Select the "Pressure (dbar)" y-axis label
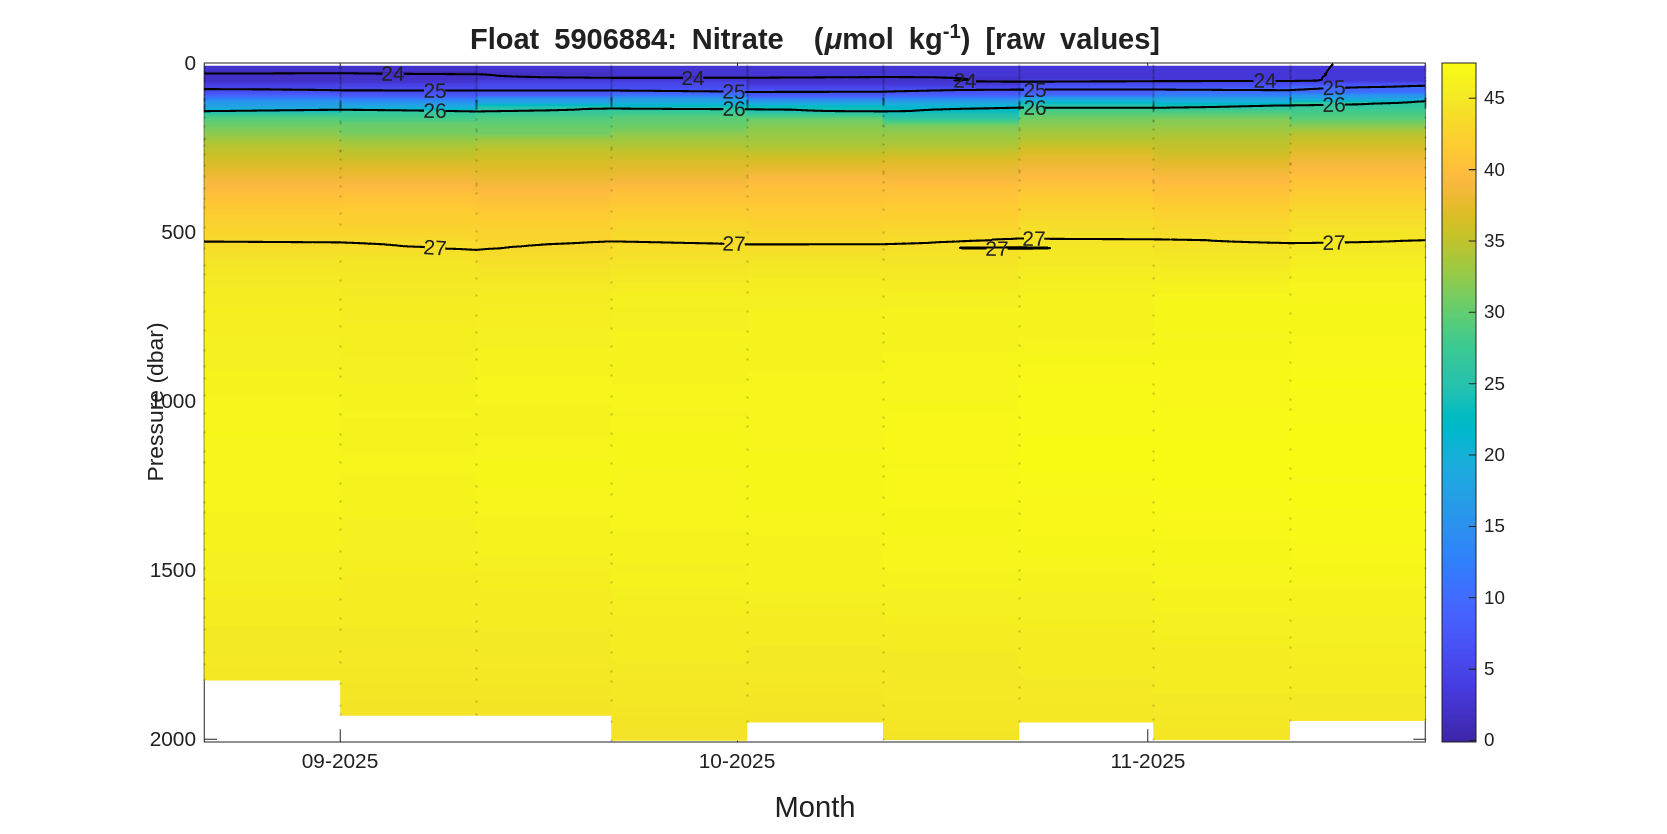The image size is (1667, 834). tap(155, 401)
